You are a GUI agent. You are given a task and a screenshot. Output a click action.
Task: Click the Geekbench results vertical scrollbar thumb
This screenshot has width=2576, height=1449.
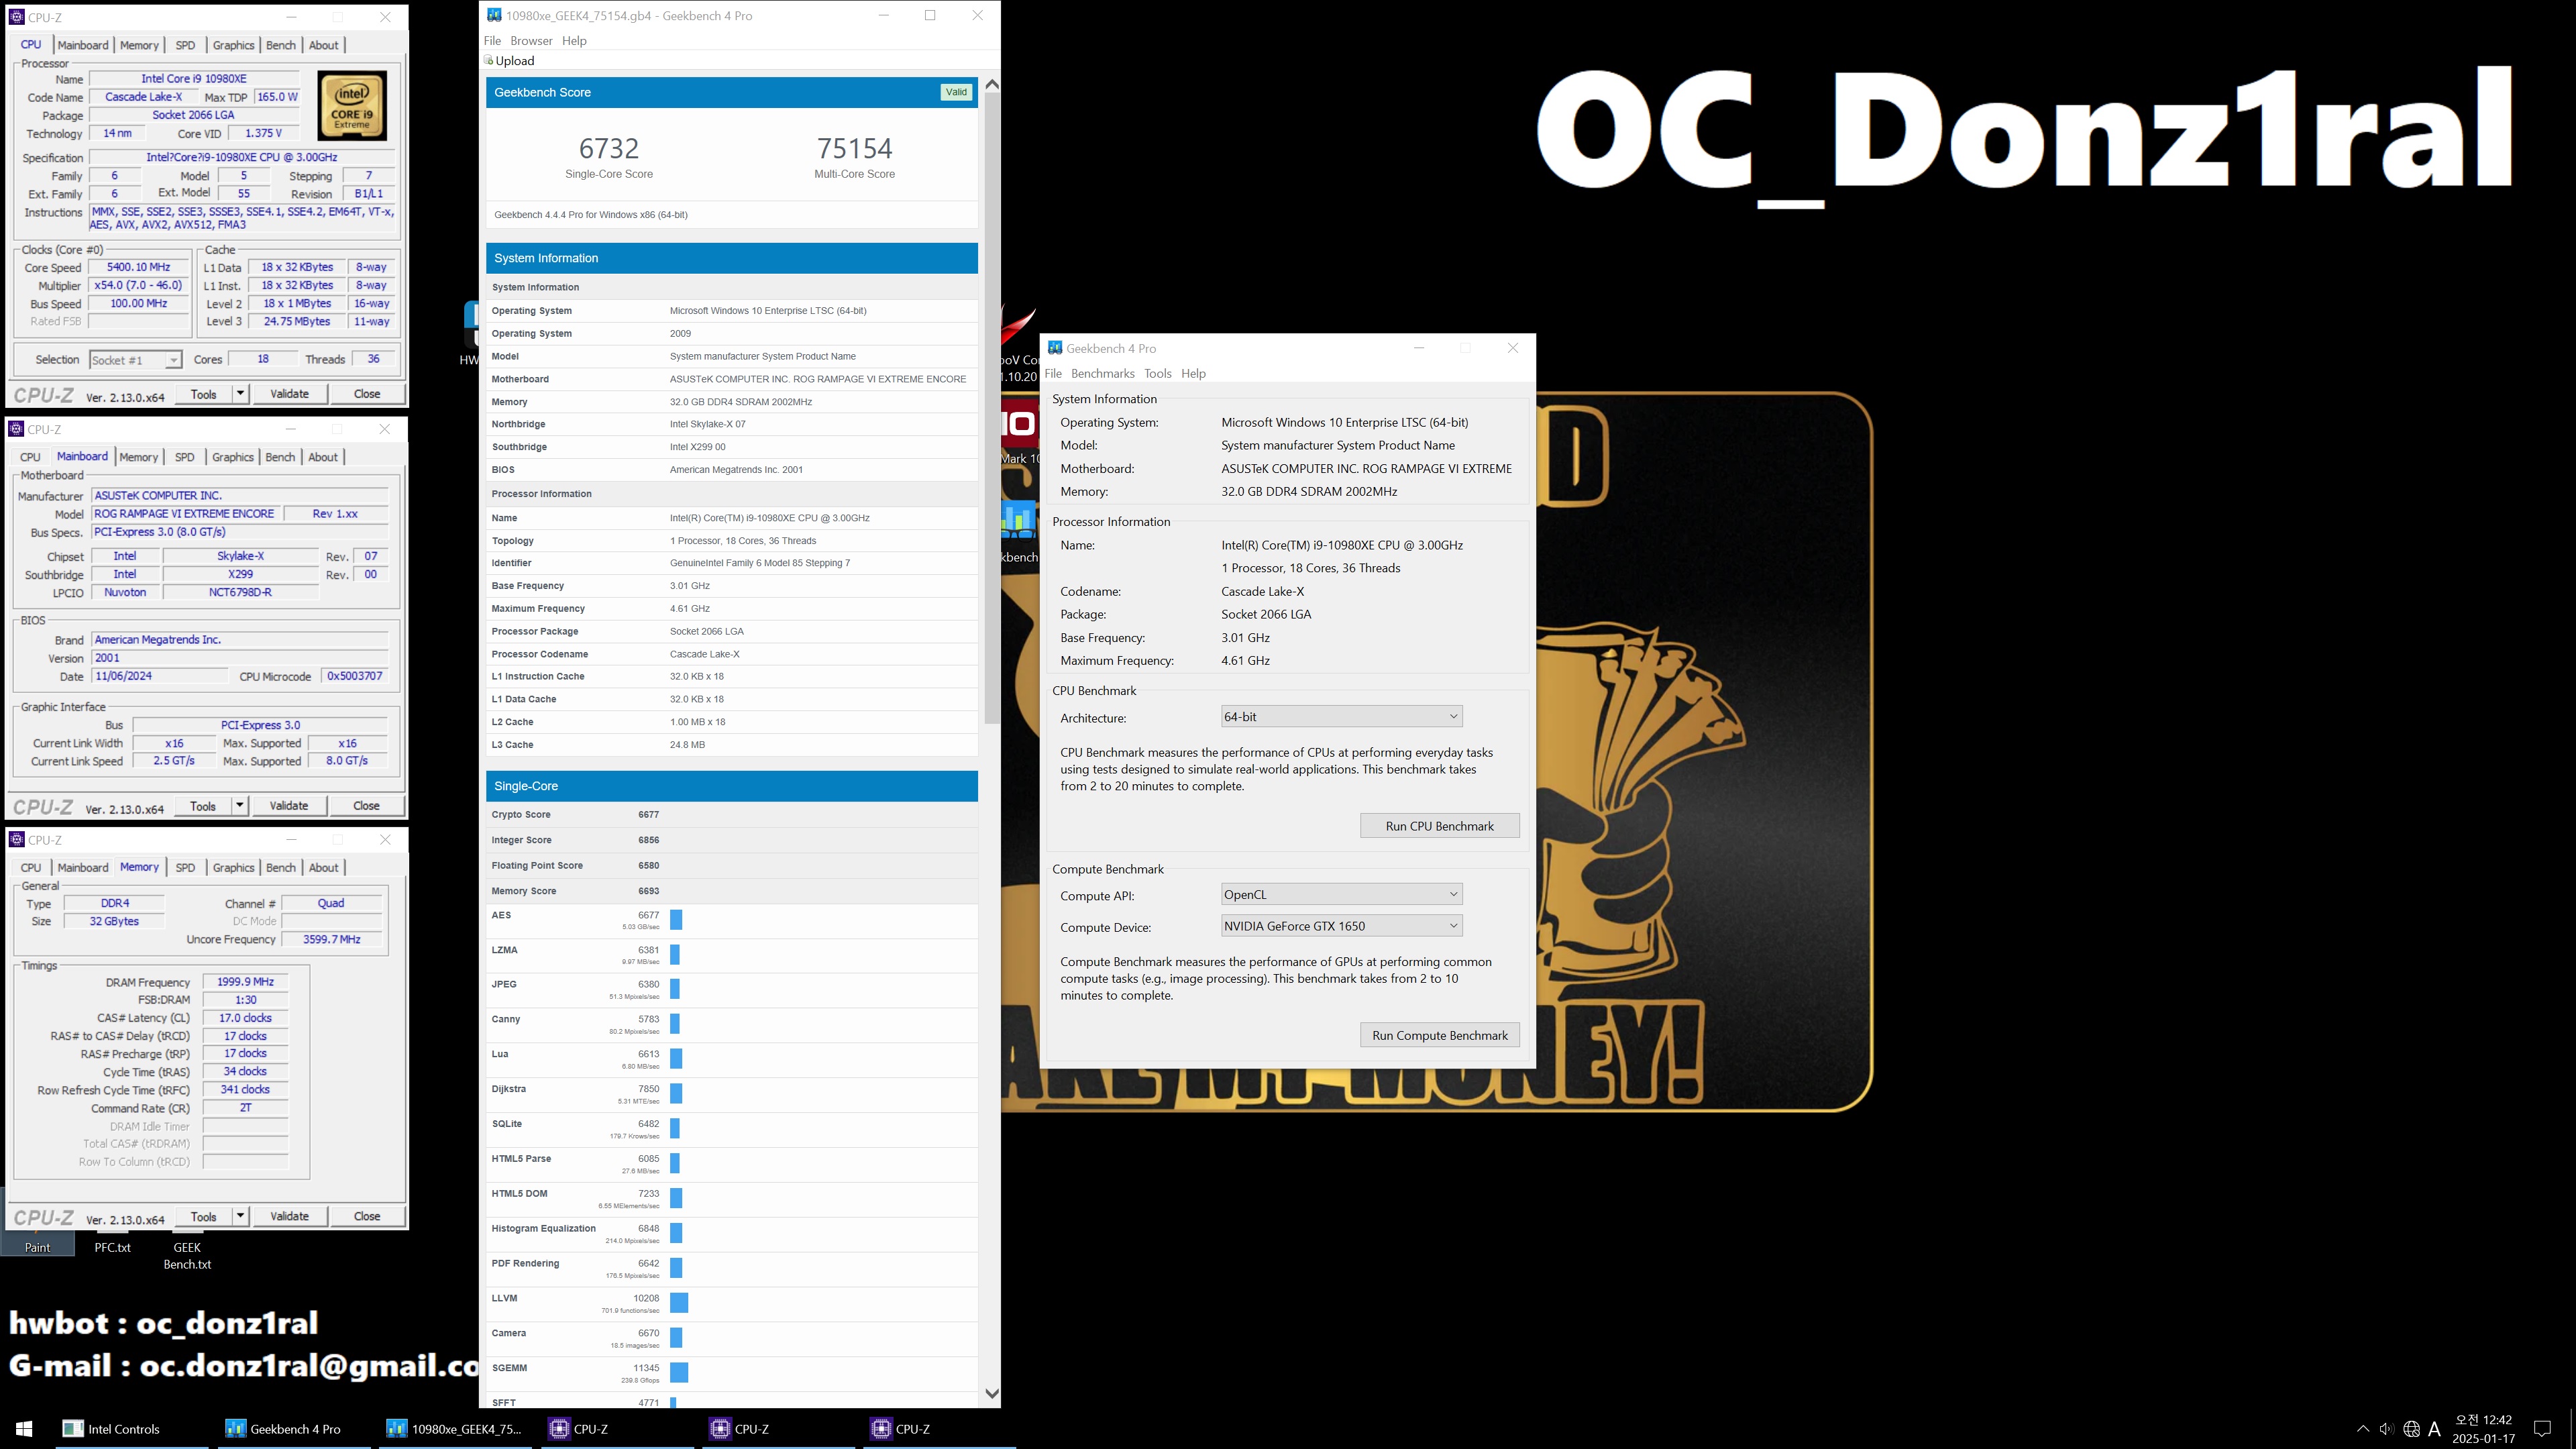pos(992,408)
